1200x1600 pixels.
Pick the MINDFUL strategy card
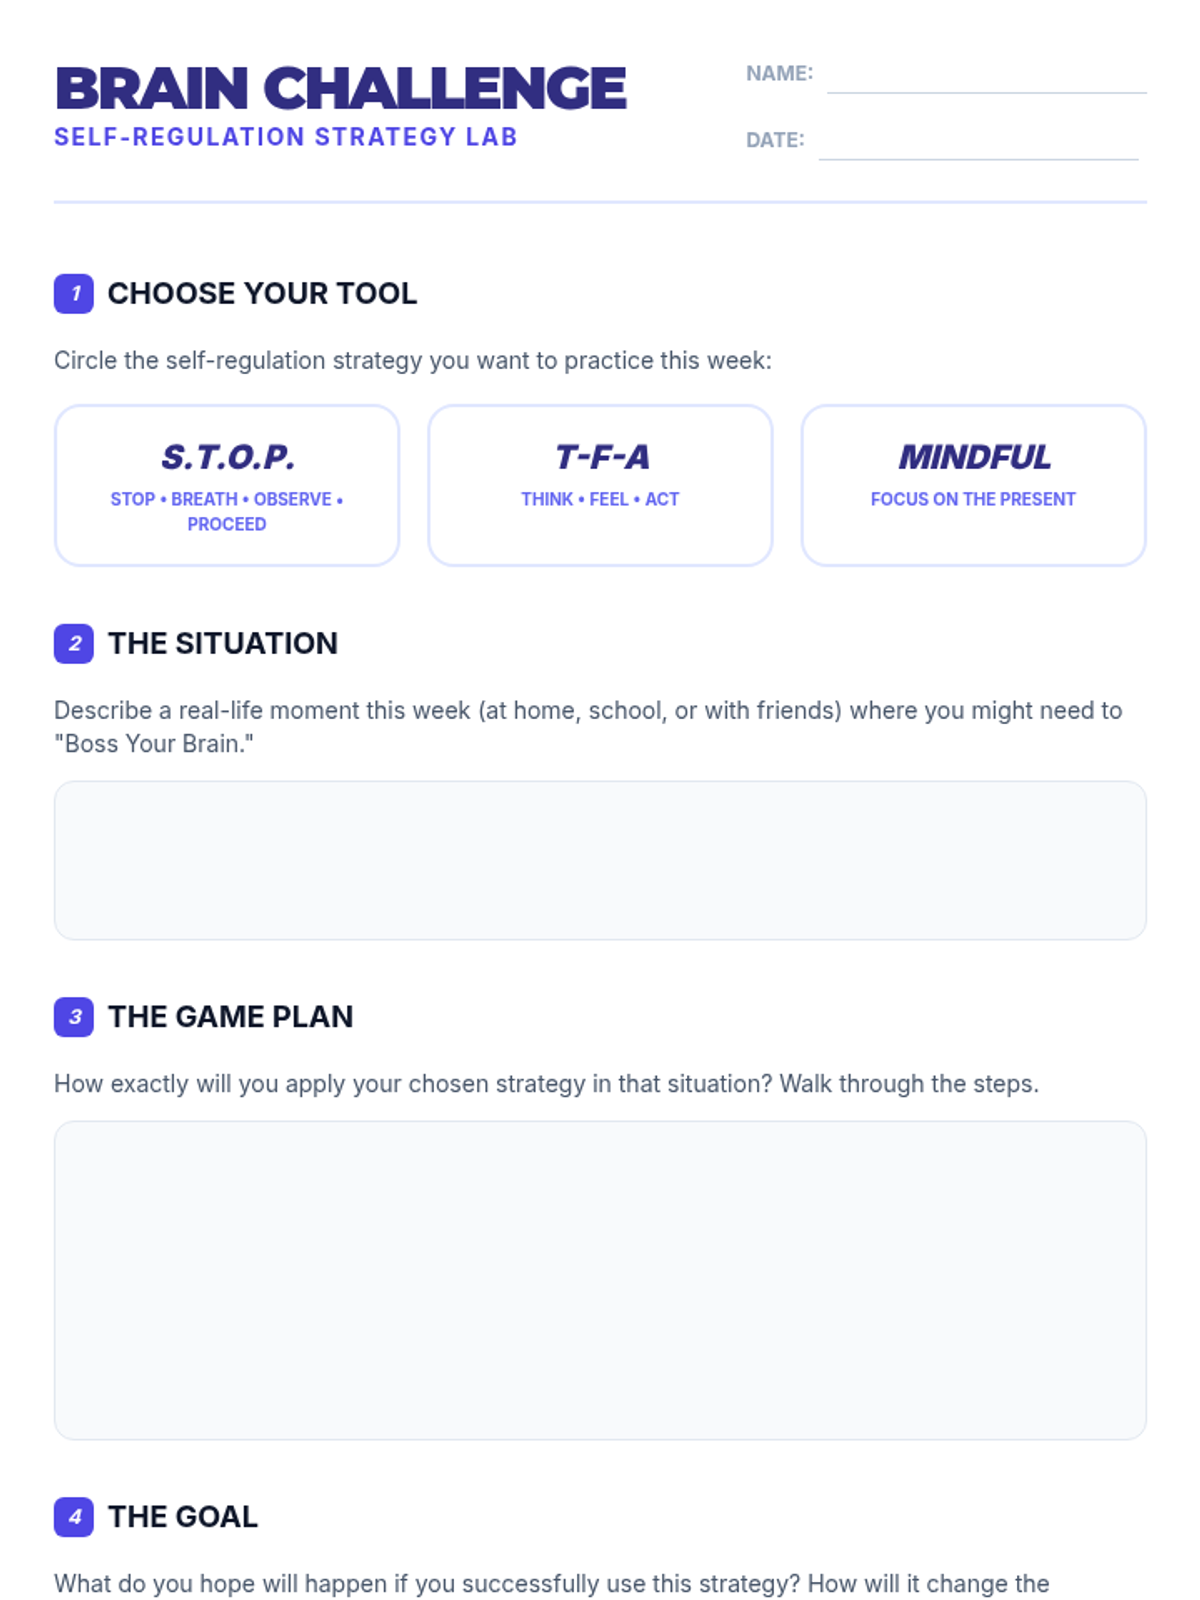[x=974, y=486]
